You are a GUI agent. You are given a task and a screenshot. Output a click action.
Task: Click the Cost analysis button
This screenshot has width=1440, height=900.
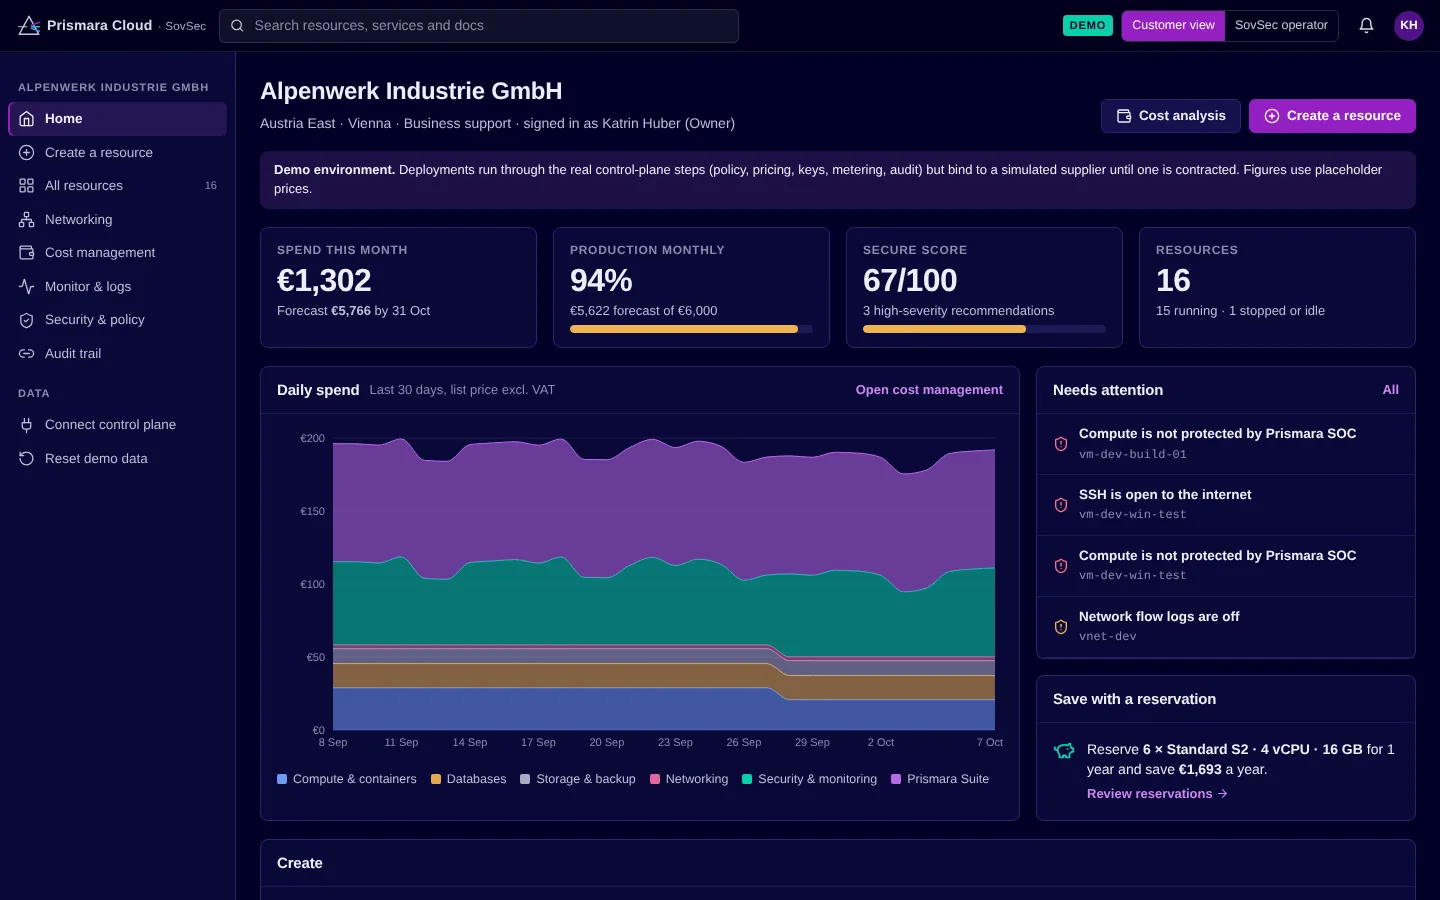point(1171,116)
